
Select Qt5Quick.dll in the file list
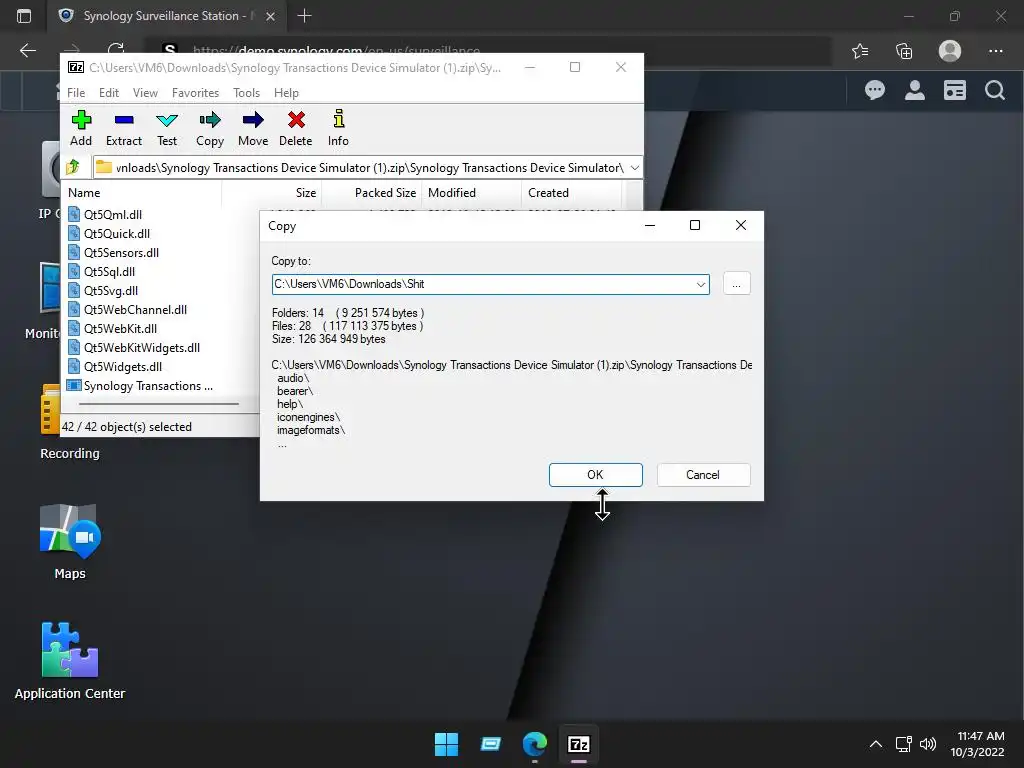coord(117,234)
